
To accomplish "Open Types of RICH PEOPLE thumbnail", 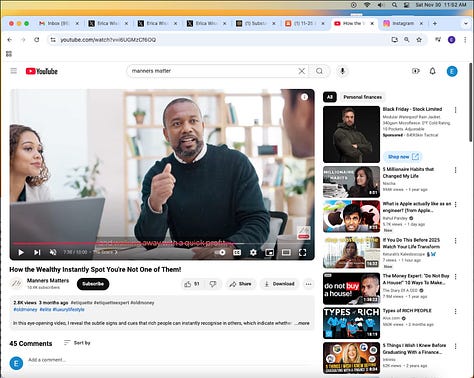I will click(351, 323).
